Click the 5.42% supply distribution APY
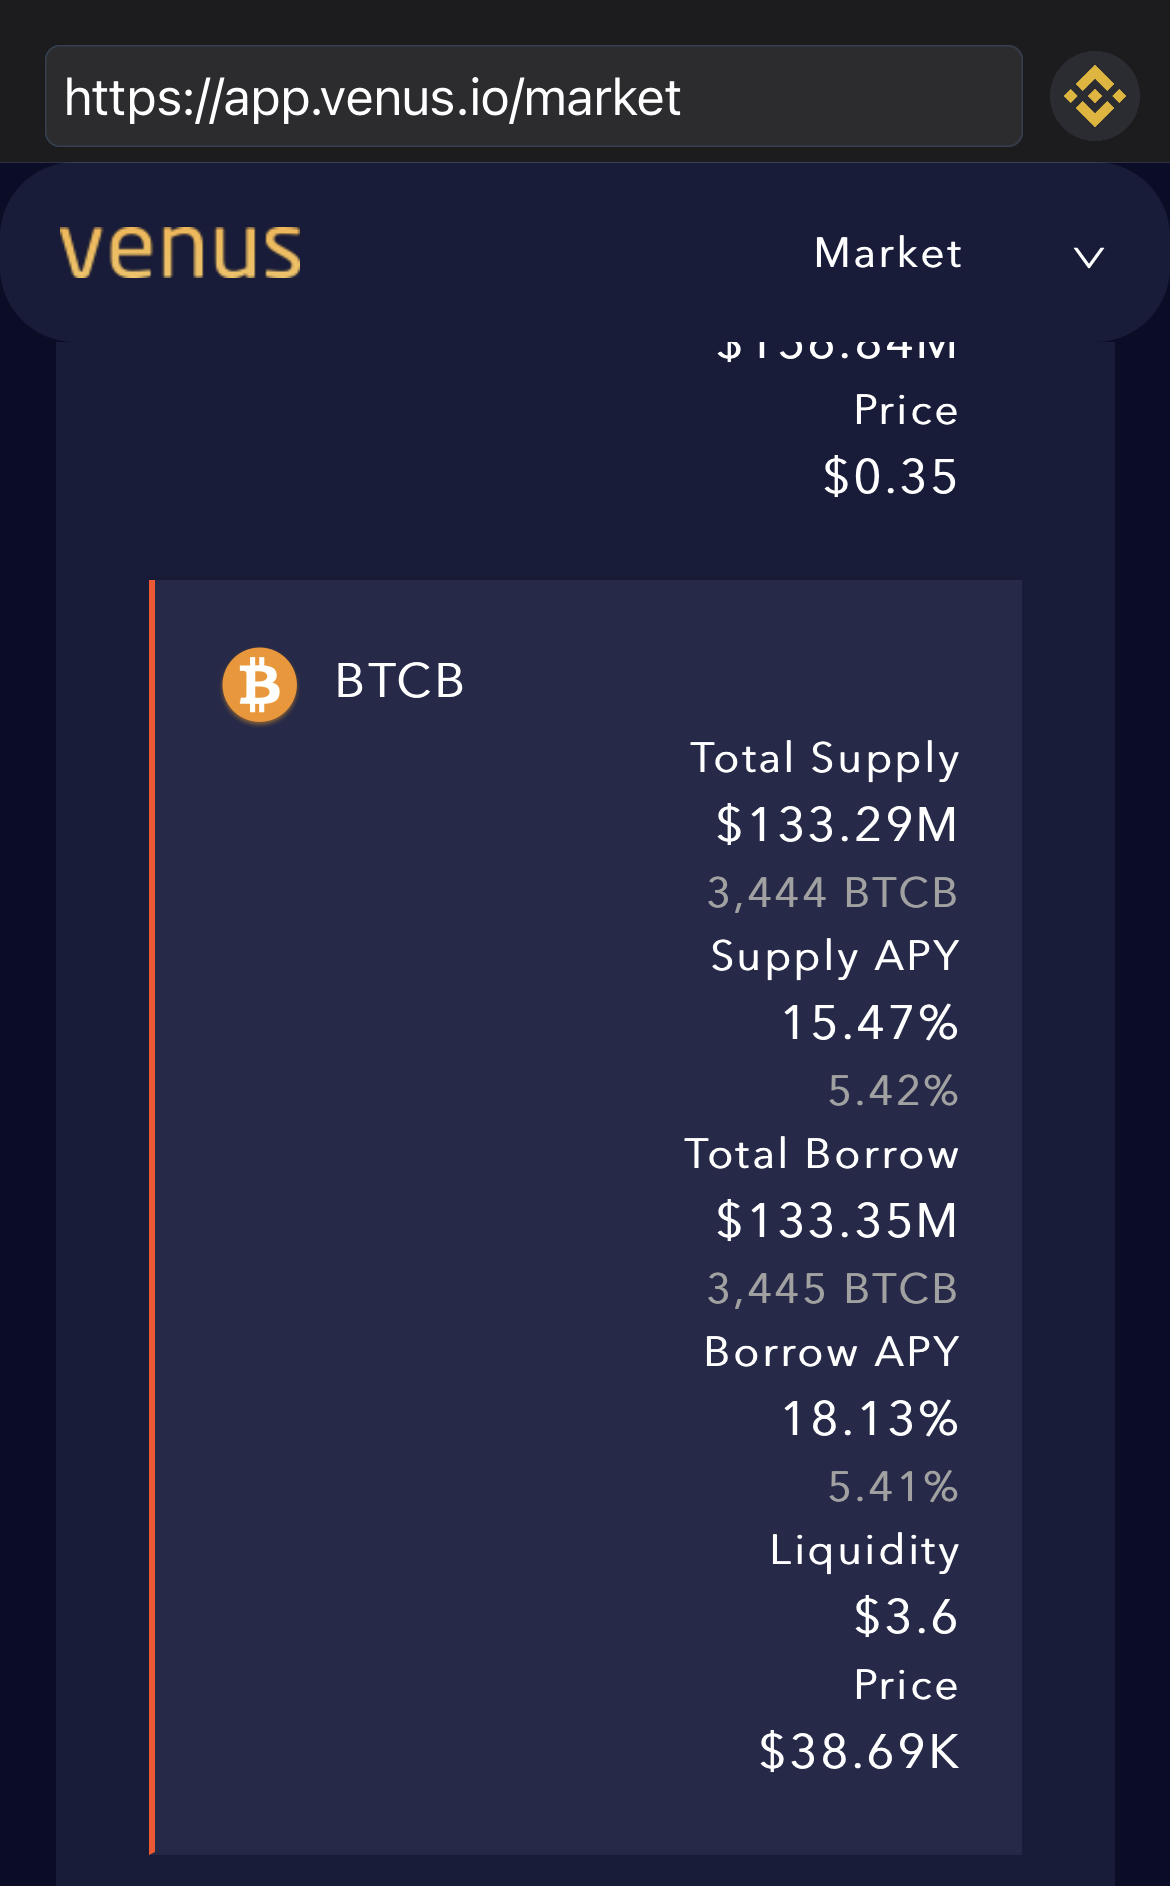Screen dimensions: 1170x1886 893,1090
